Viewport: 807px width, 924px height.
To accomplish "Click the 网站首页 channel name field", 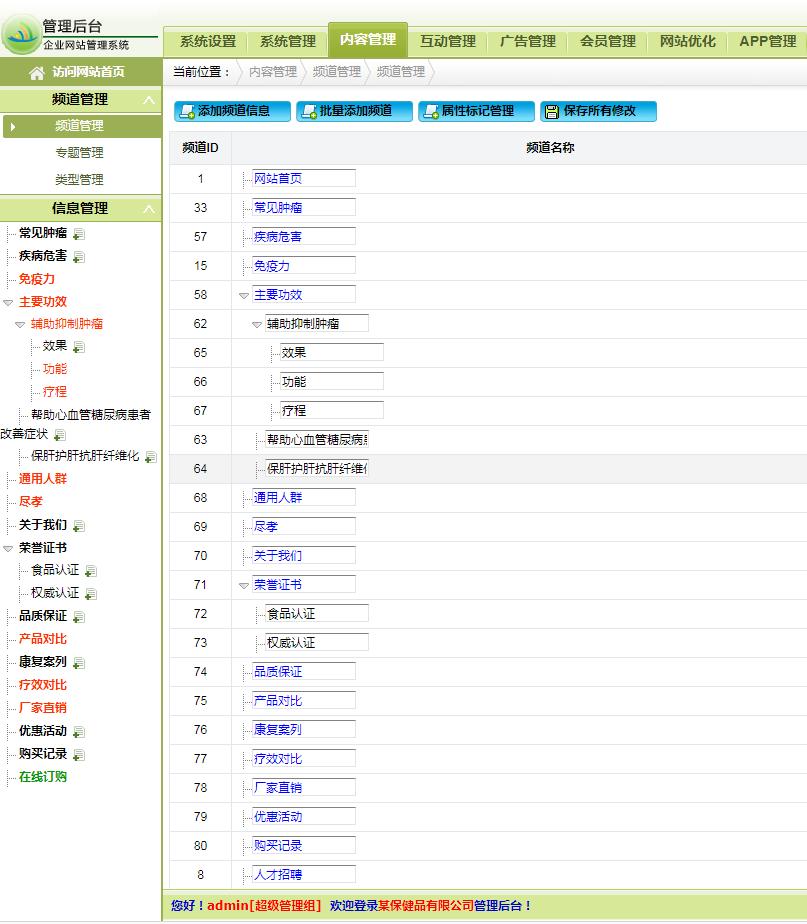I will 303,179.
